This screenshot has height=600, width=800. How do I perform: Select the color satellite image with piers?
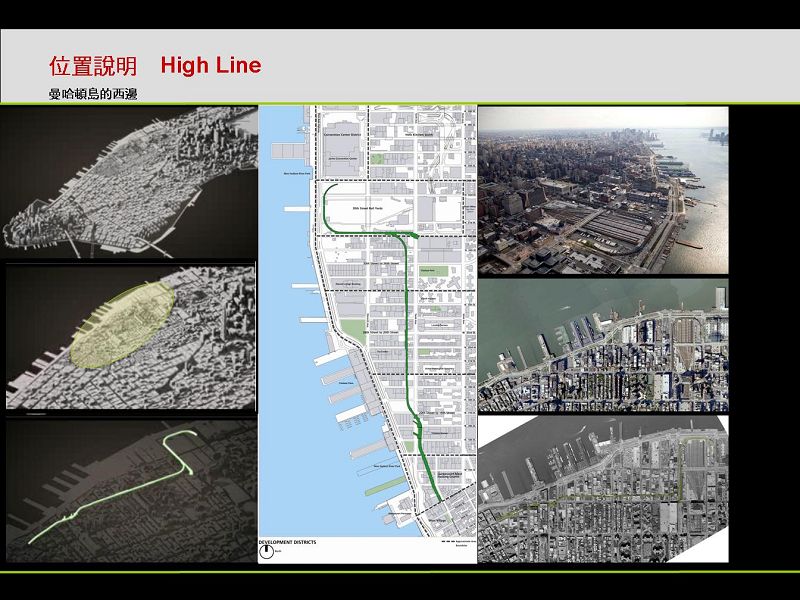point(603,346)
